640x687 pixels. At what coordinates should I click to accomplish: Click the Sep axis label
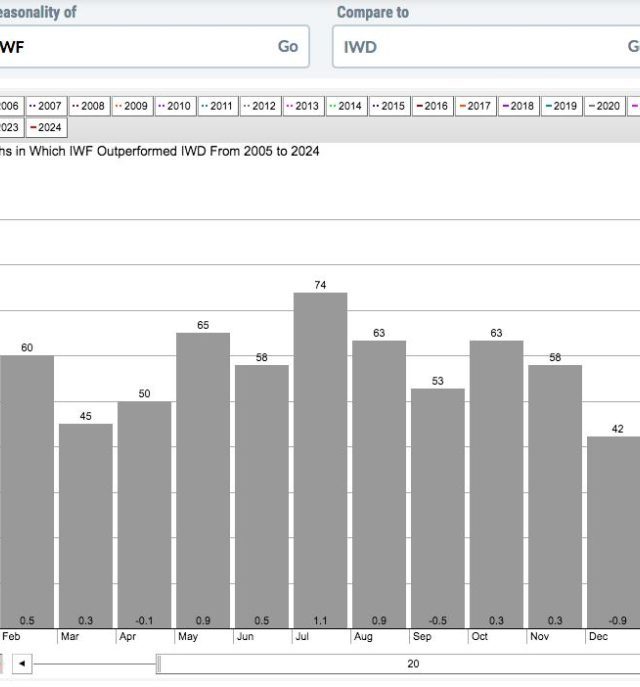[422, 636]
